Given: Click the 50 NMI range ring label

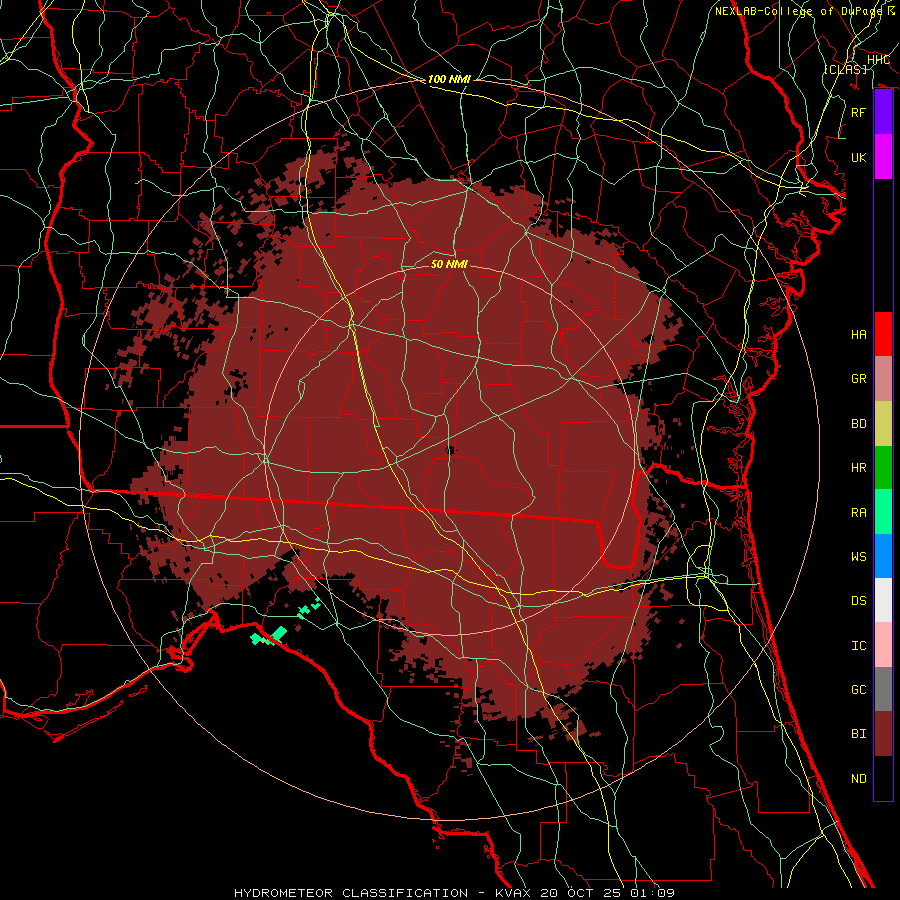Looking at the screenshot, I should click(449, 264).
